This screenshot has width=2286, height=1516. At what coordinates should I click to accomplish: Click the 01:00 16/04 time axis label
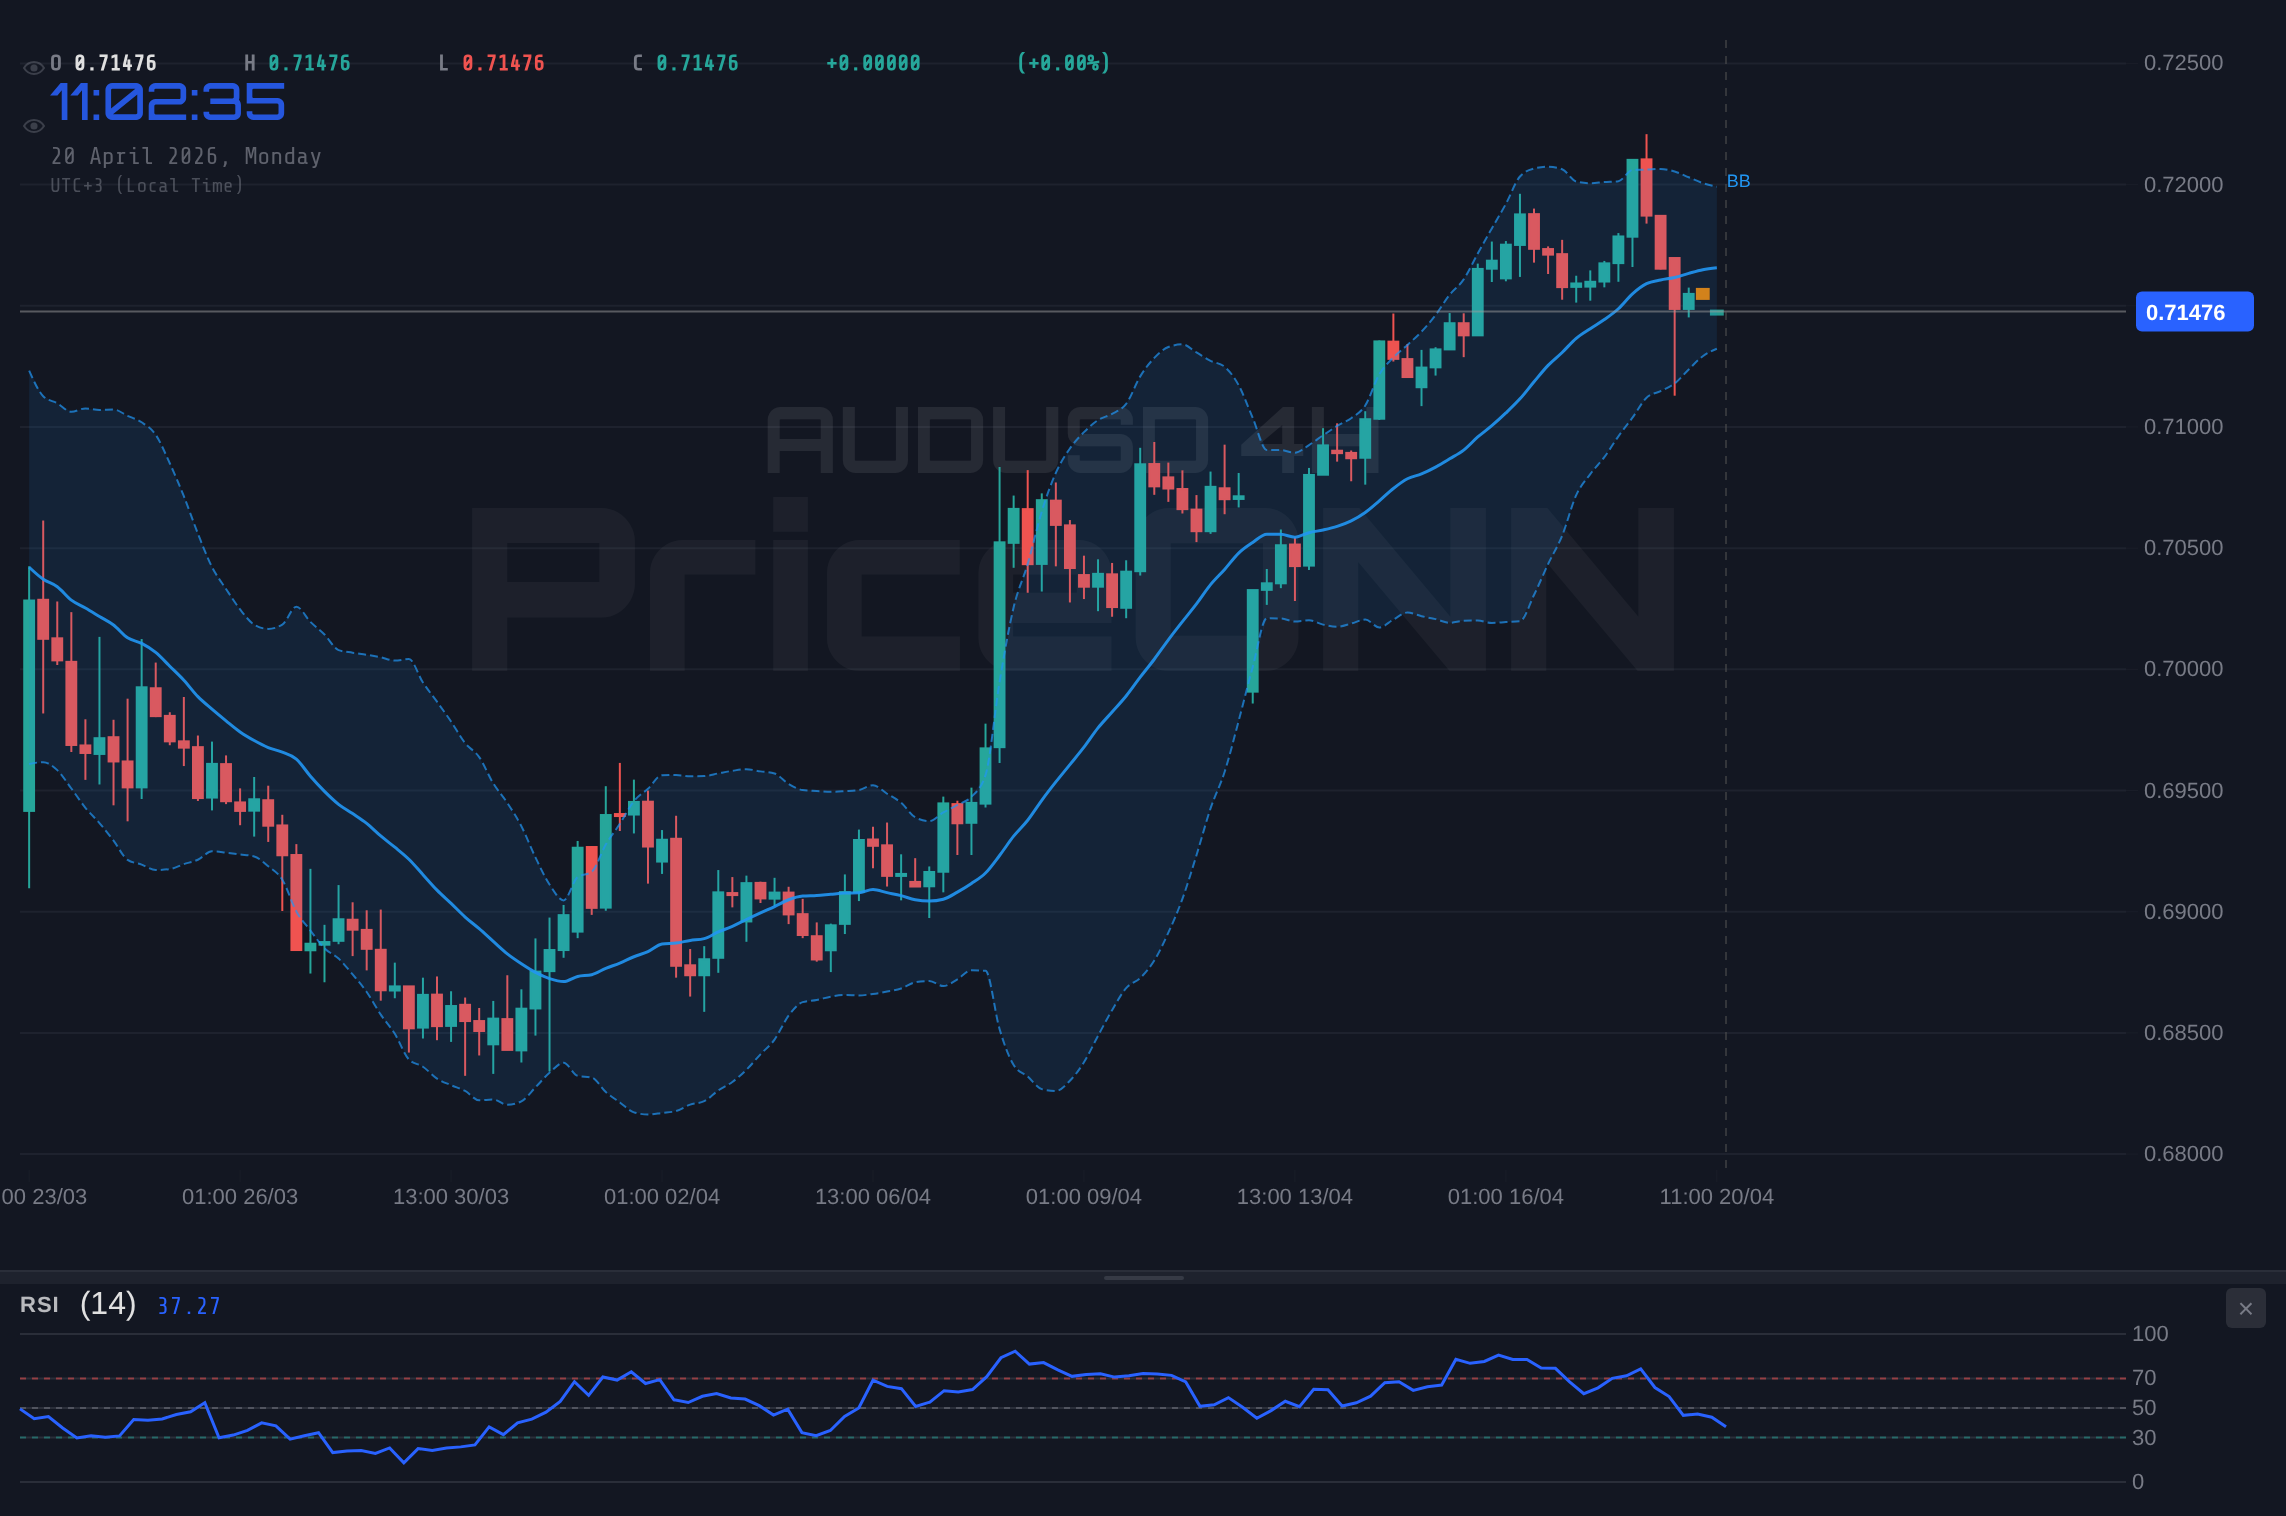(1506, 1197)
